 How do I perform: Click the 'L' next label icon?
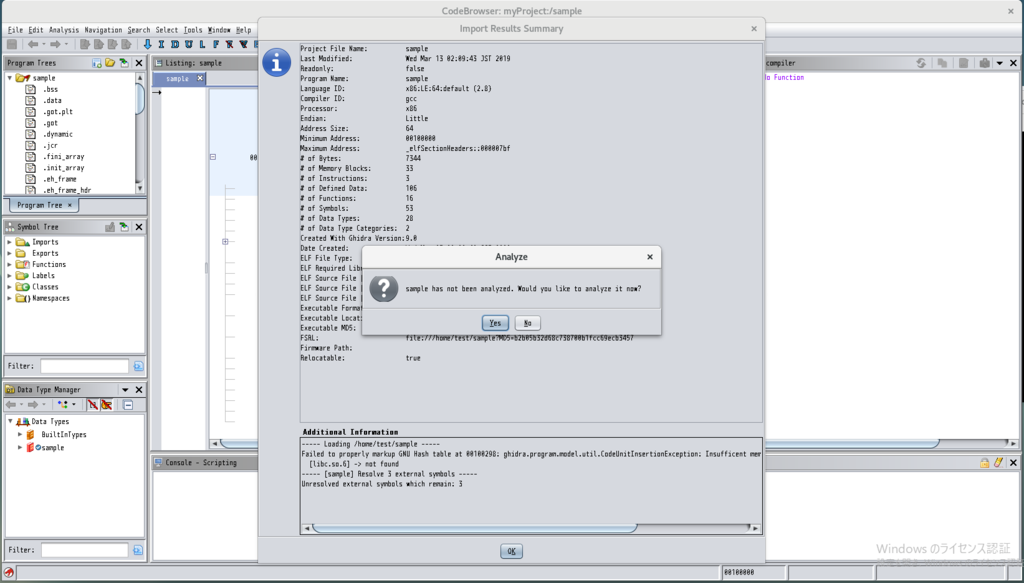[202, 44]
